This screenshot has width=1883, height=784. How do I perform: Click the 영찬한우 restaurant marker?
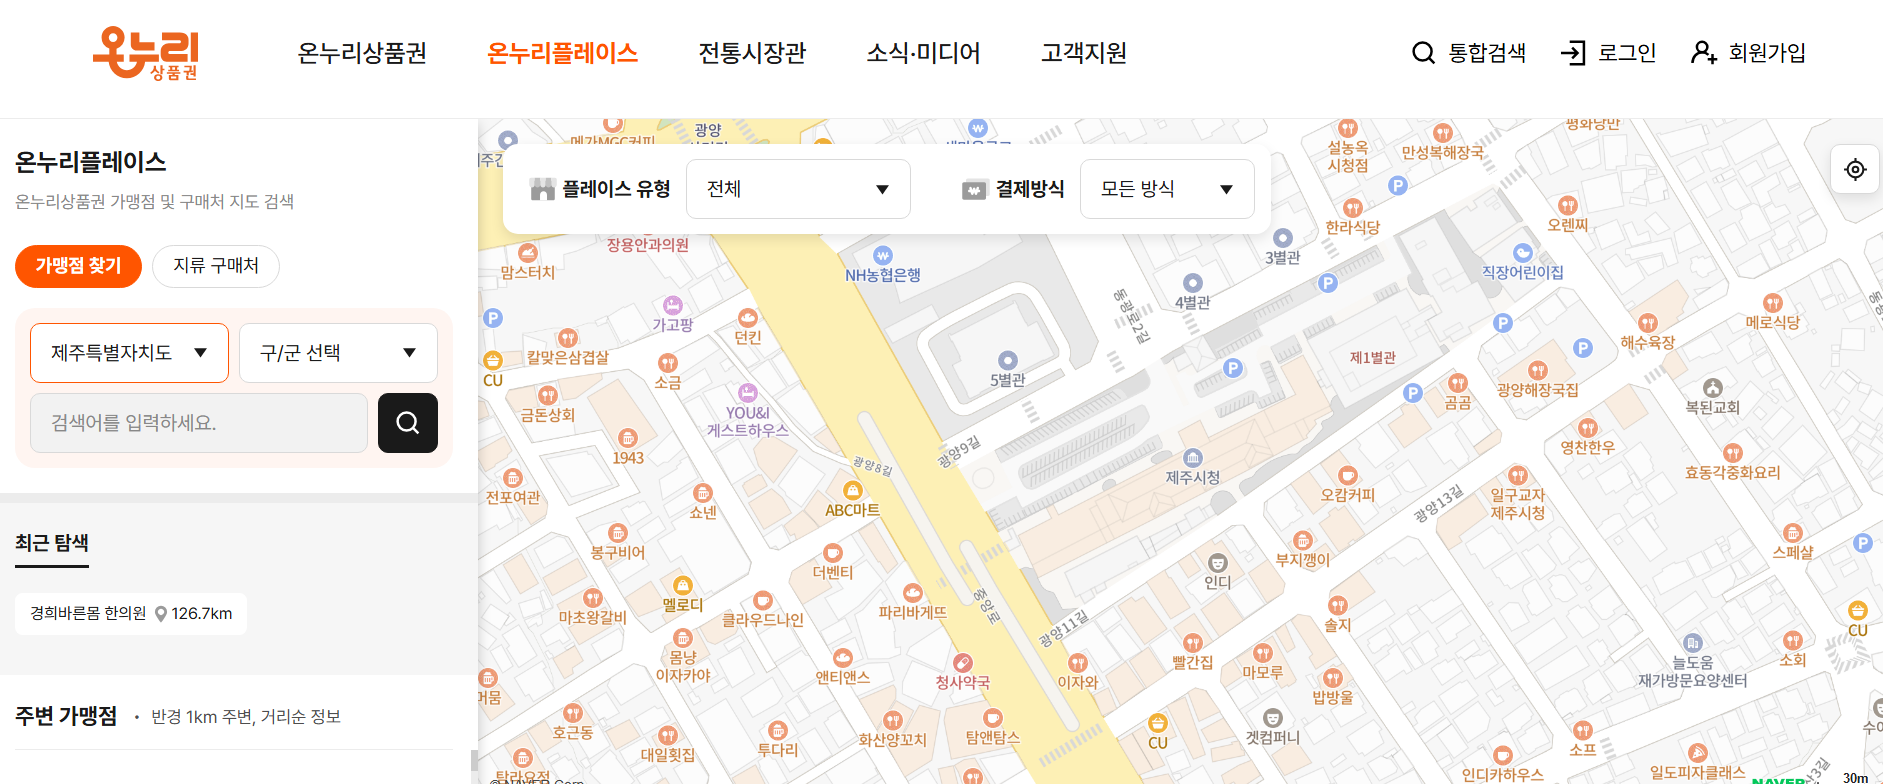[1588, 429]
